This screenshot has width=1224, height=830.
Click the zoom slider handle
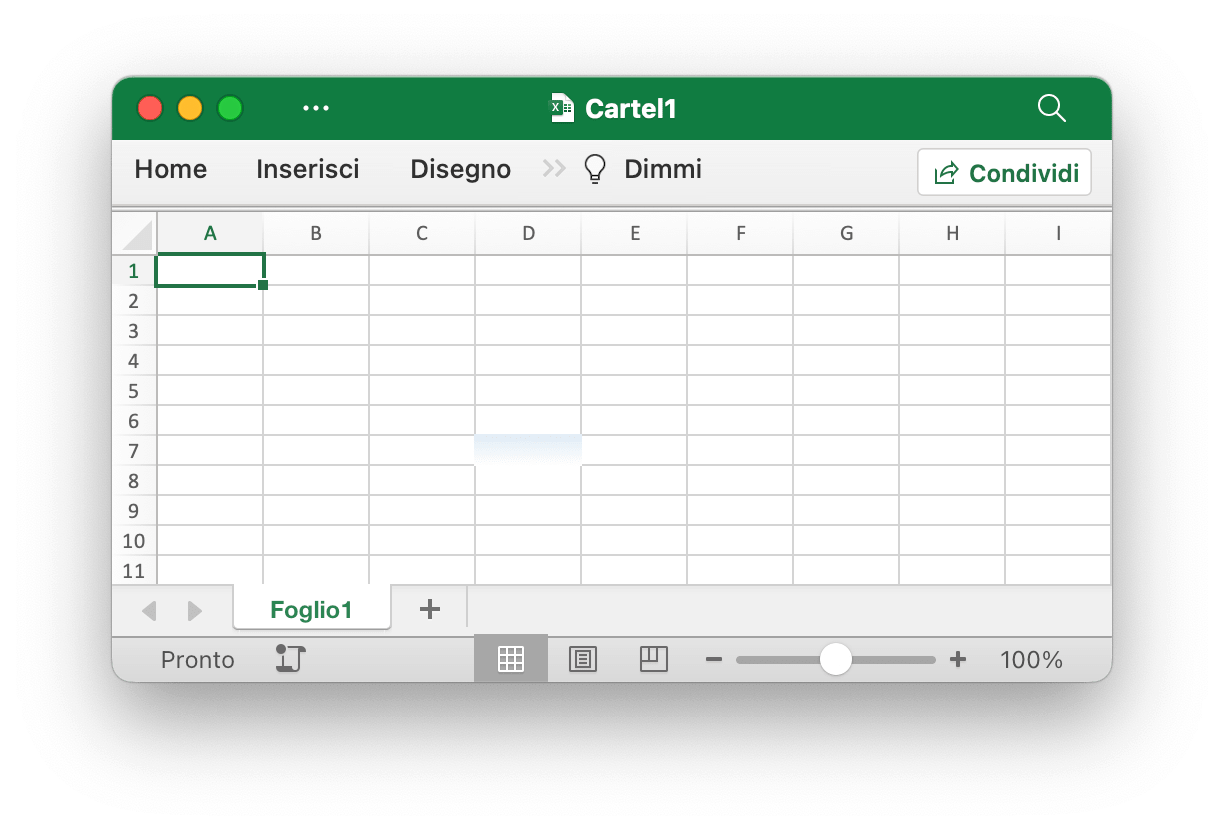click(x=835, y=659)
